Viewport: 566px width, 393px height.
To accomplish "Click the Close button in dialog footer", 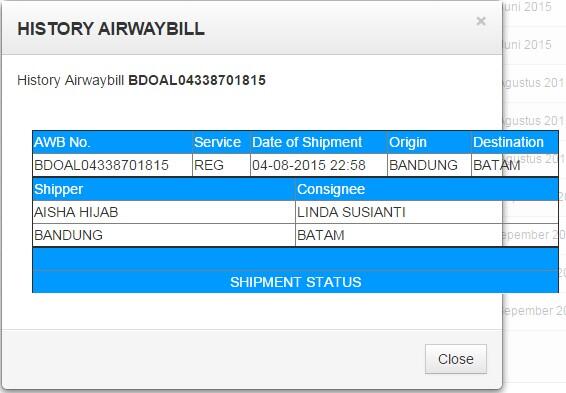I will (456, 359).
